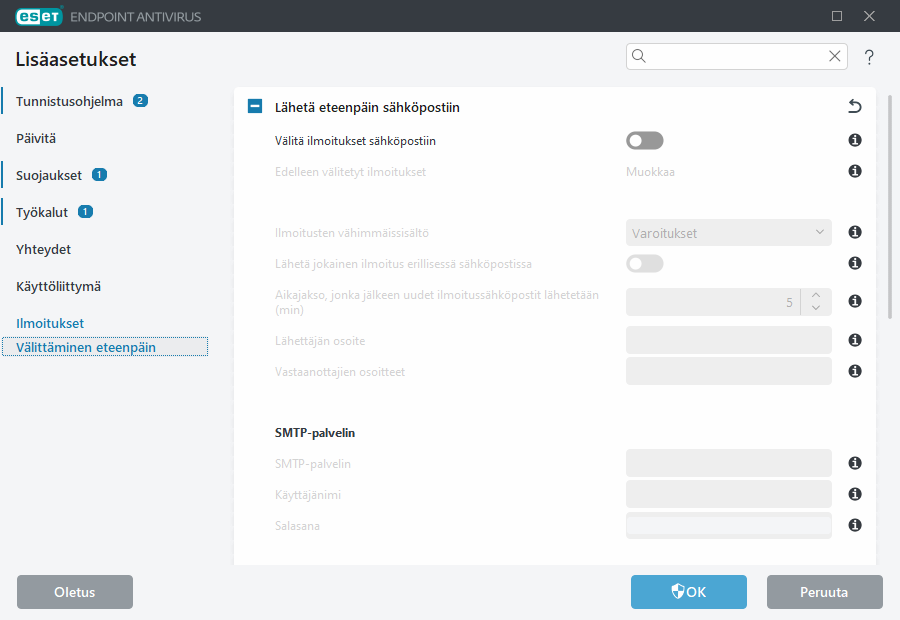Click the Salasana input field
The height and width of the screenshot is (620, 900).
point(728,525)
